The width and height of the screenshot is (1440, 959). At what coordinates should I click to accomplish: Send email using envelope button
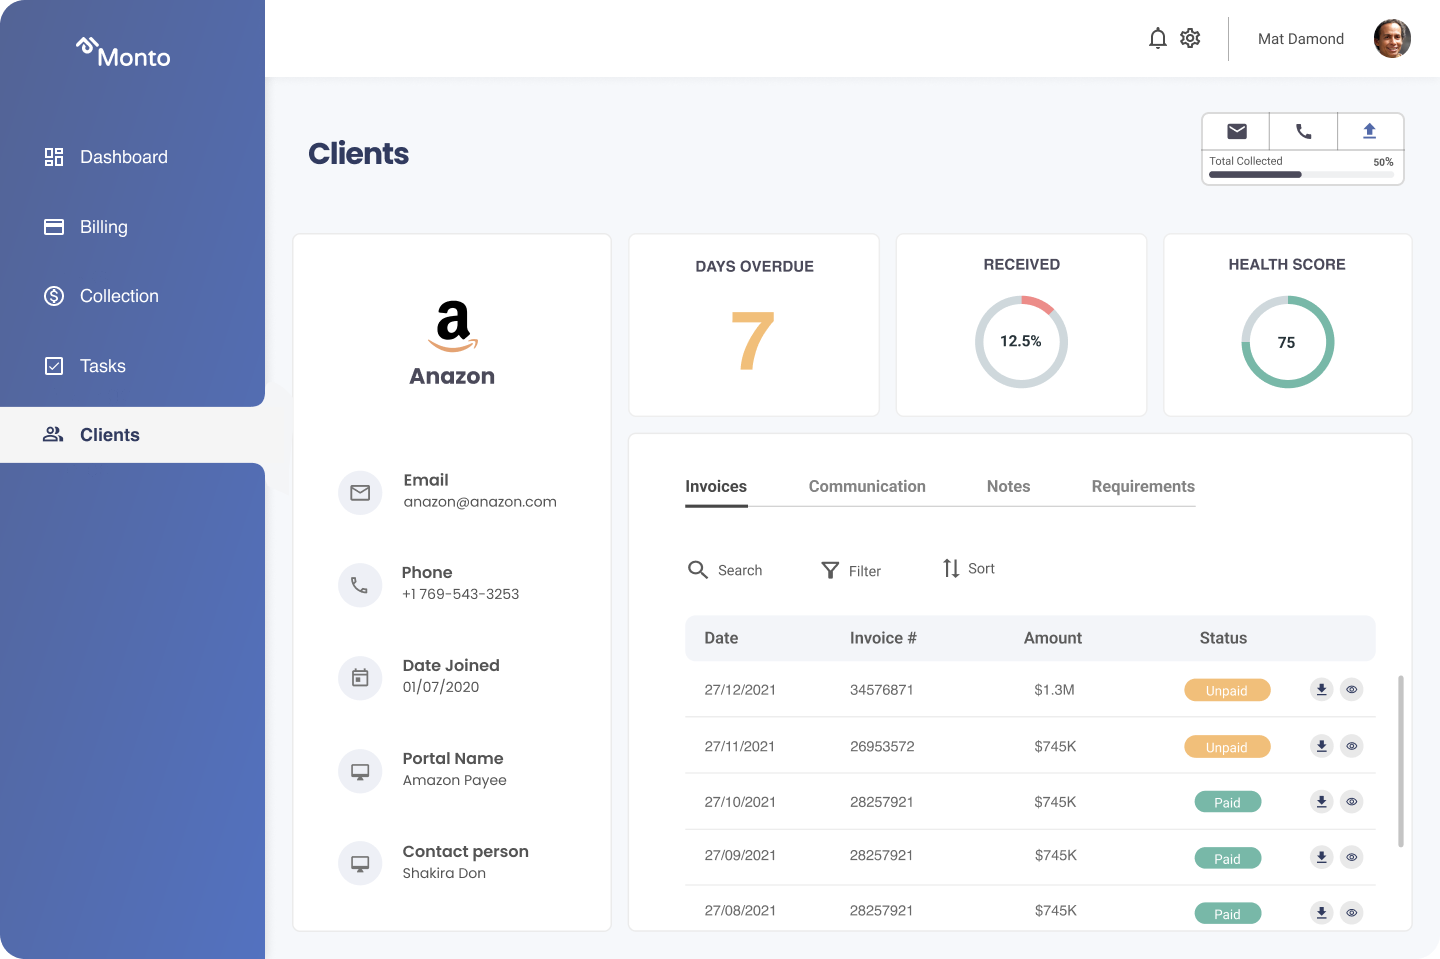tap(1237, 131)
